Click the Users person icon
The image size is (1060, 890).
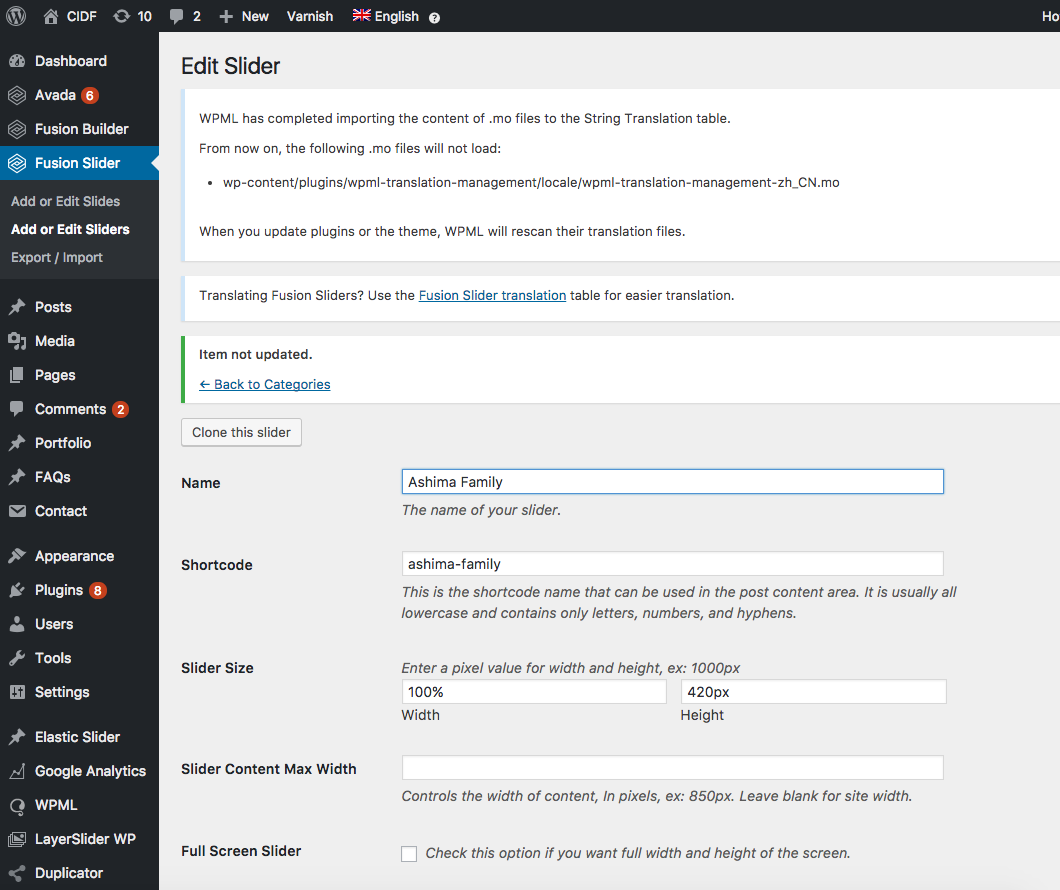(17, 624)
